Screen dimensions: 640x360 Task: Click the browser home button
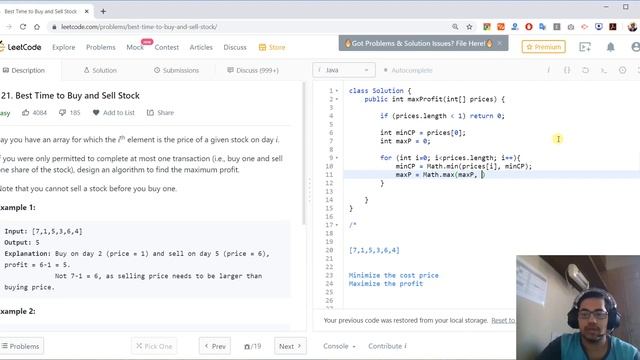point(37,27)
